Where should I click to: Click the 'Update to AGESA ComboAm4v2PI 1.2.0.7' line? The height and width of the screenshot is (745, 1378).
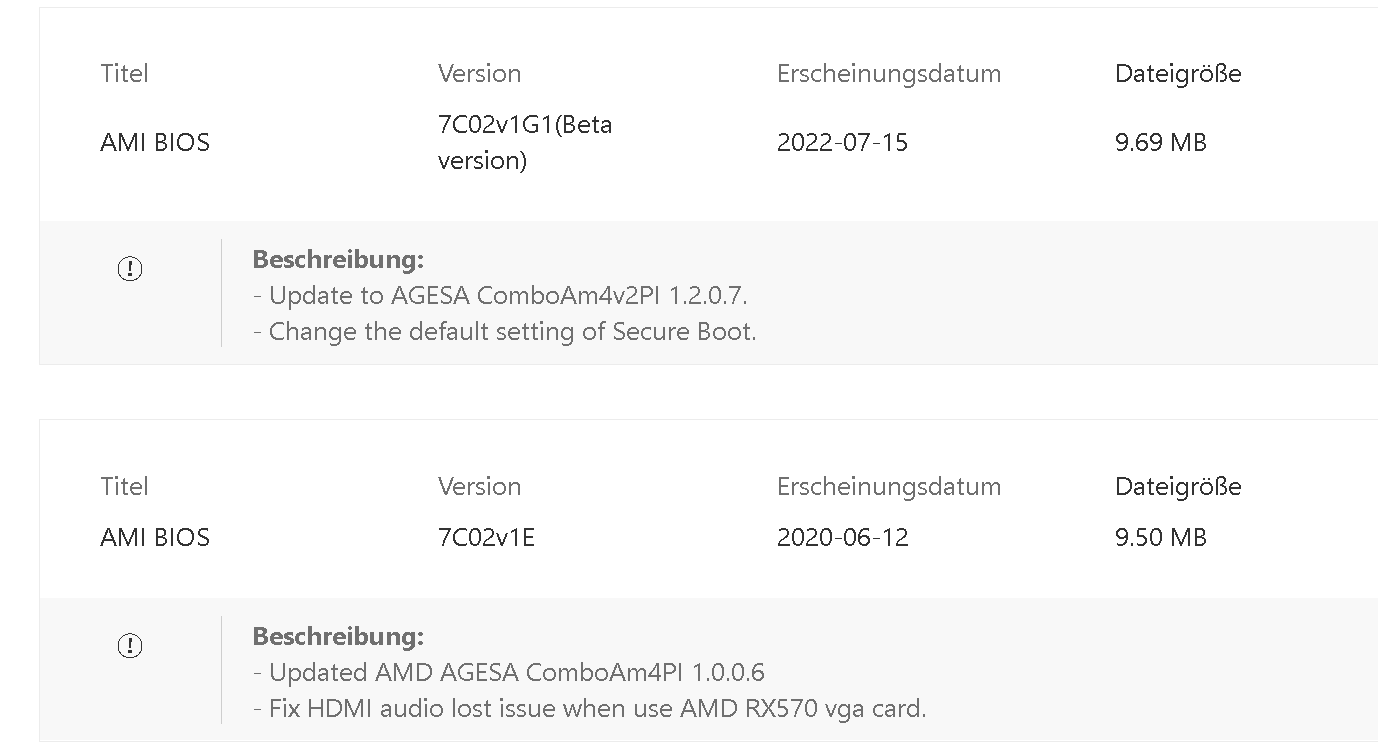(x=500, y=295)
